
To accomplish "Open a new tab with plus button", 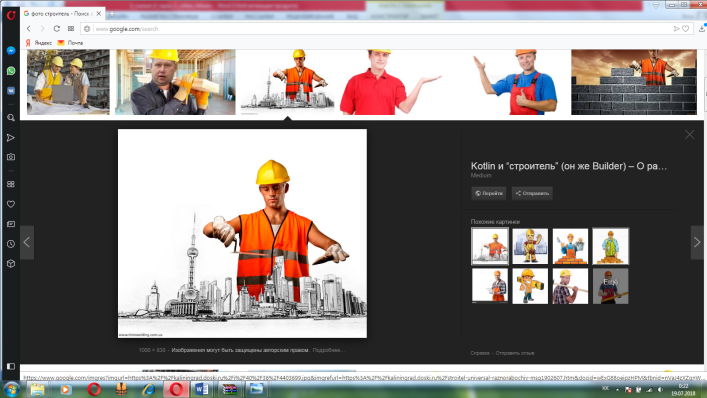I will point(112,14).
